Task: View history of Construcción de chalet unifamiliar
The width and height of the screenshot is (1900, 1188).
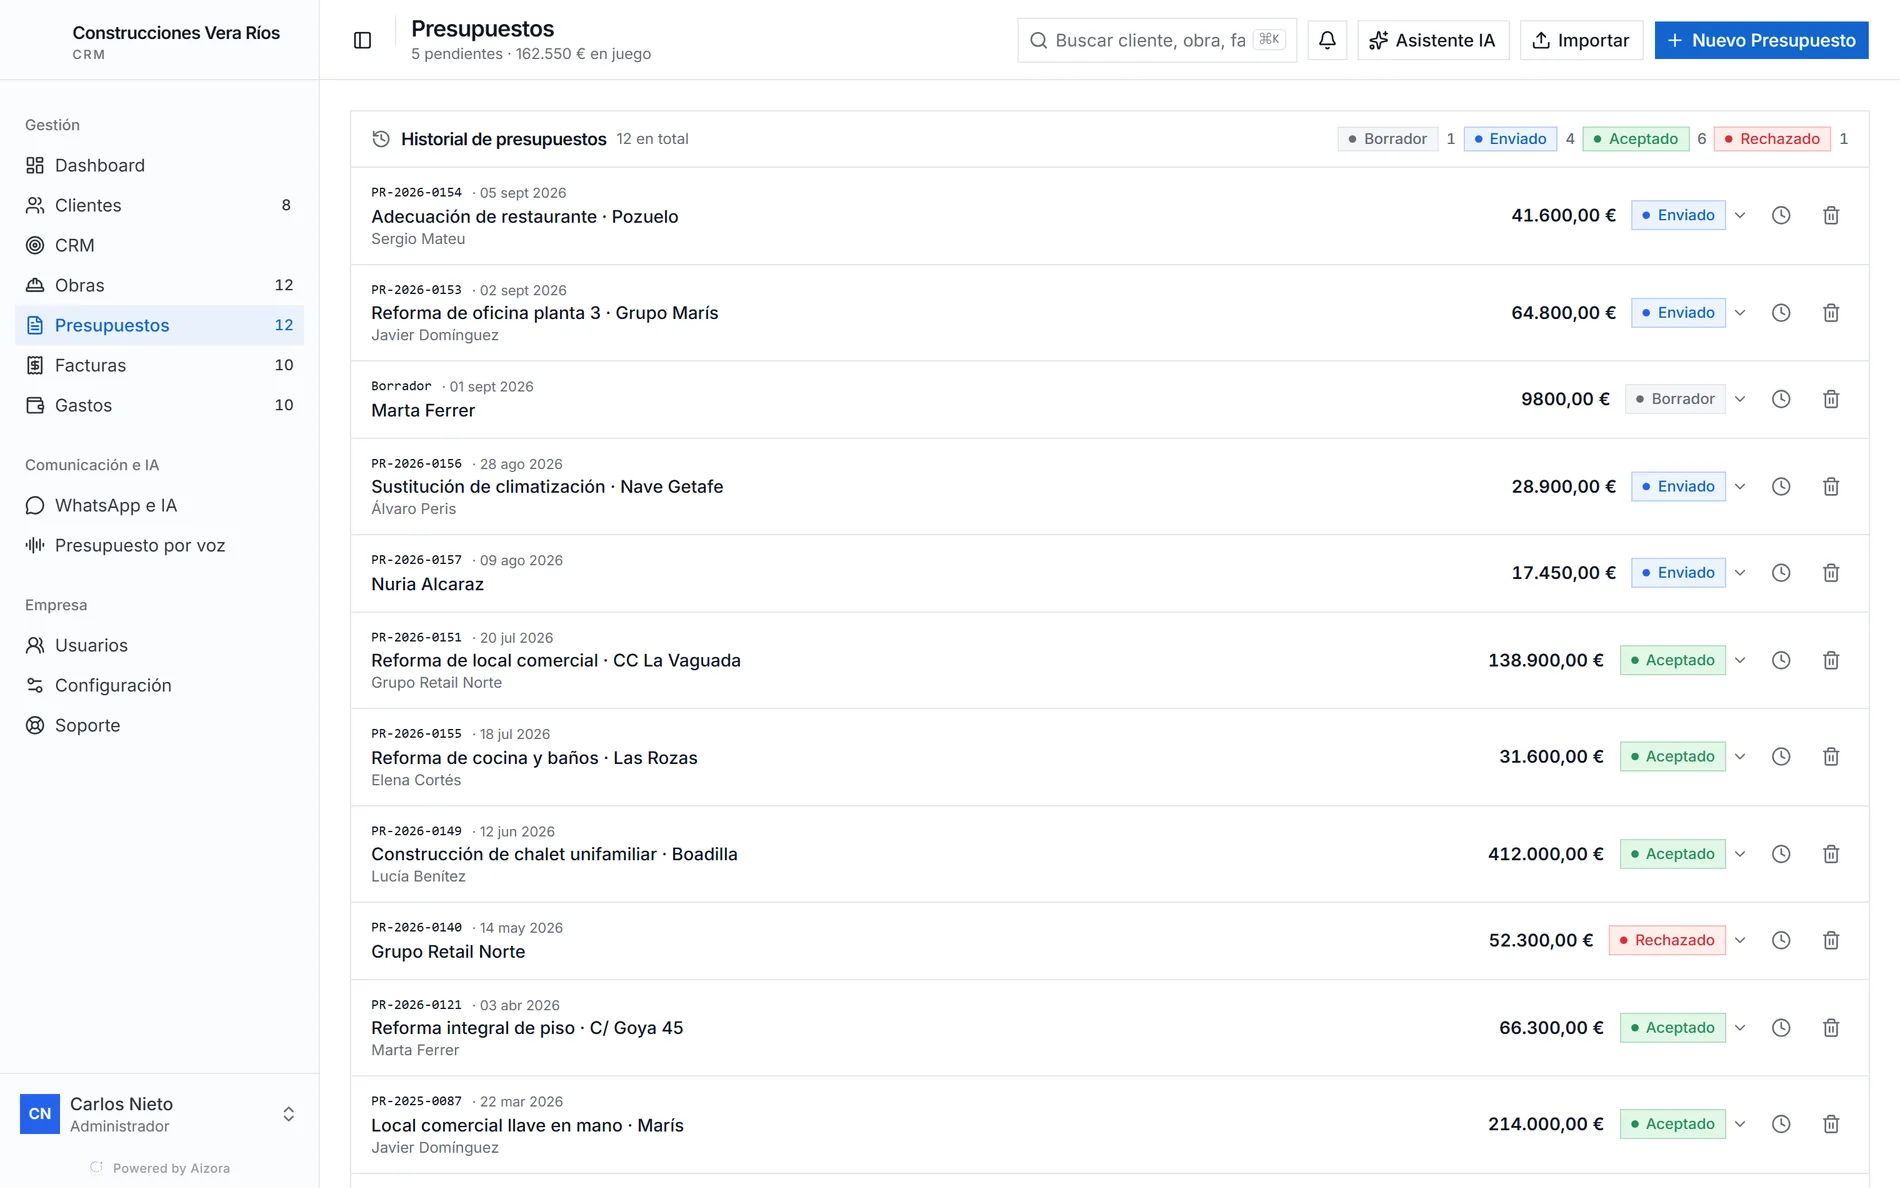Action: click(x=1781, y=854)
